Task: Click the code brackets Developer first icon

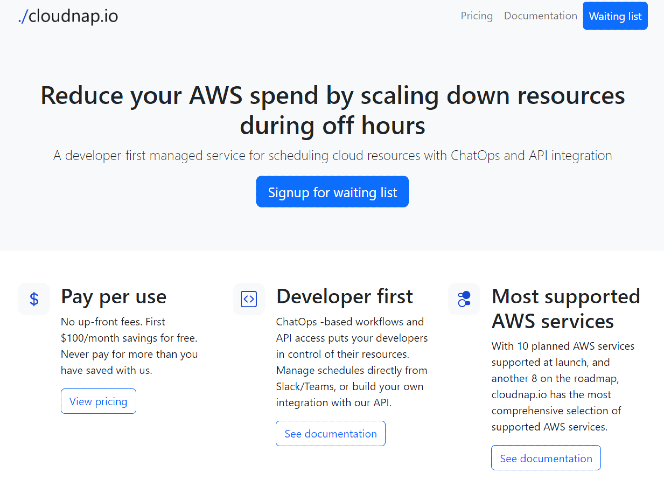Action: pos(249,299)
